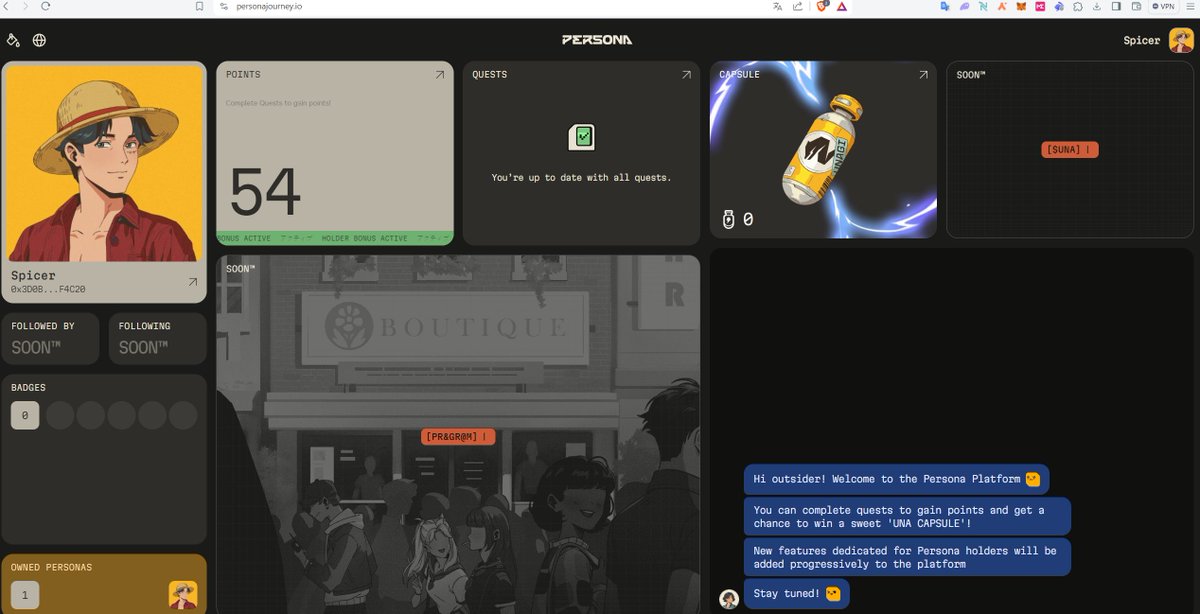
Task: Click the Brave Rewards triangle icon
Action: click(842, 6)
